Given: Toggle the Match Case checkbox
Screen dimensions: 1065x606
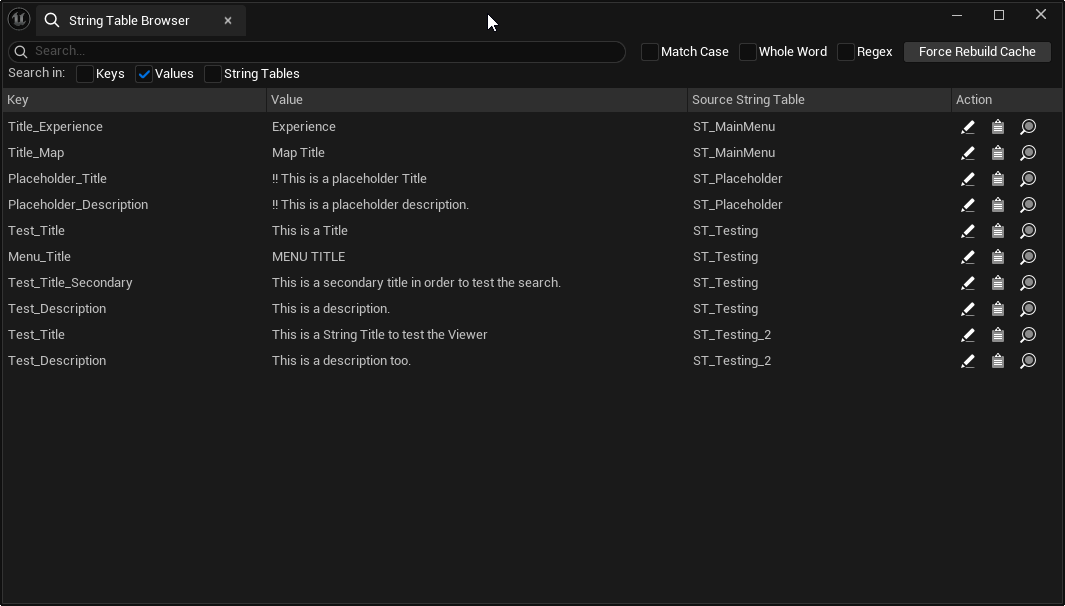Looking at the screenshot, I should (650, 52).
